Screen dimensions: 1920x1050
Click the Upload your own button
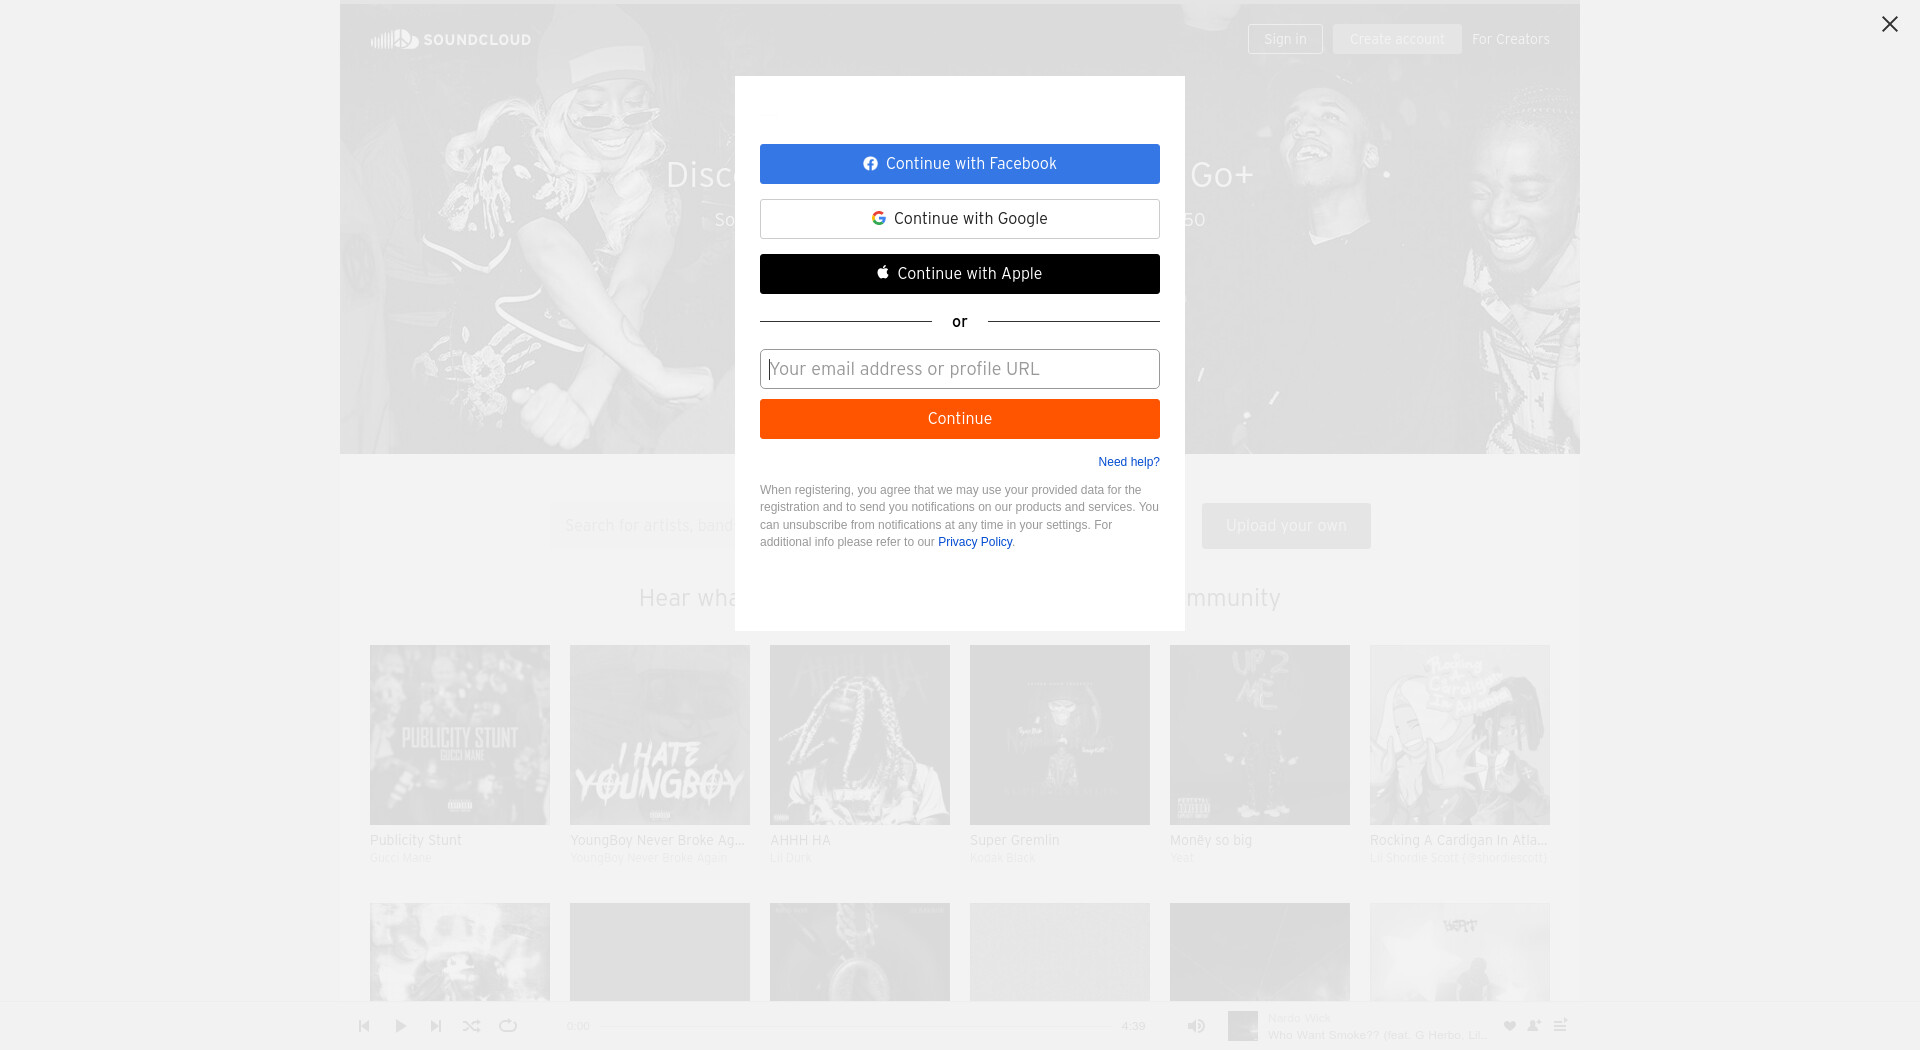(x=1286, y=526)
